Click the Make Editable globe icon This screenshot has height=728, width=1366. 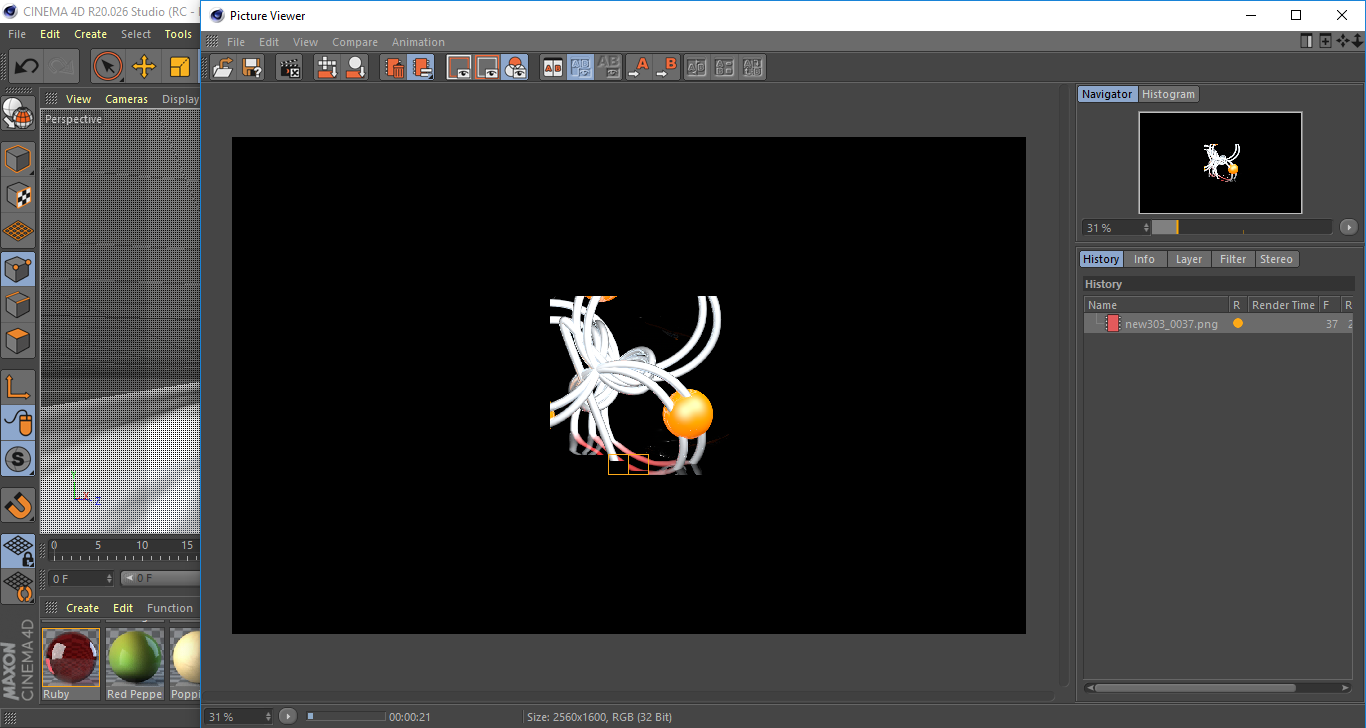(x=18, y=113)
